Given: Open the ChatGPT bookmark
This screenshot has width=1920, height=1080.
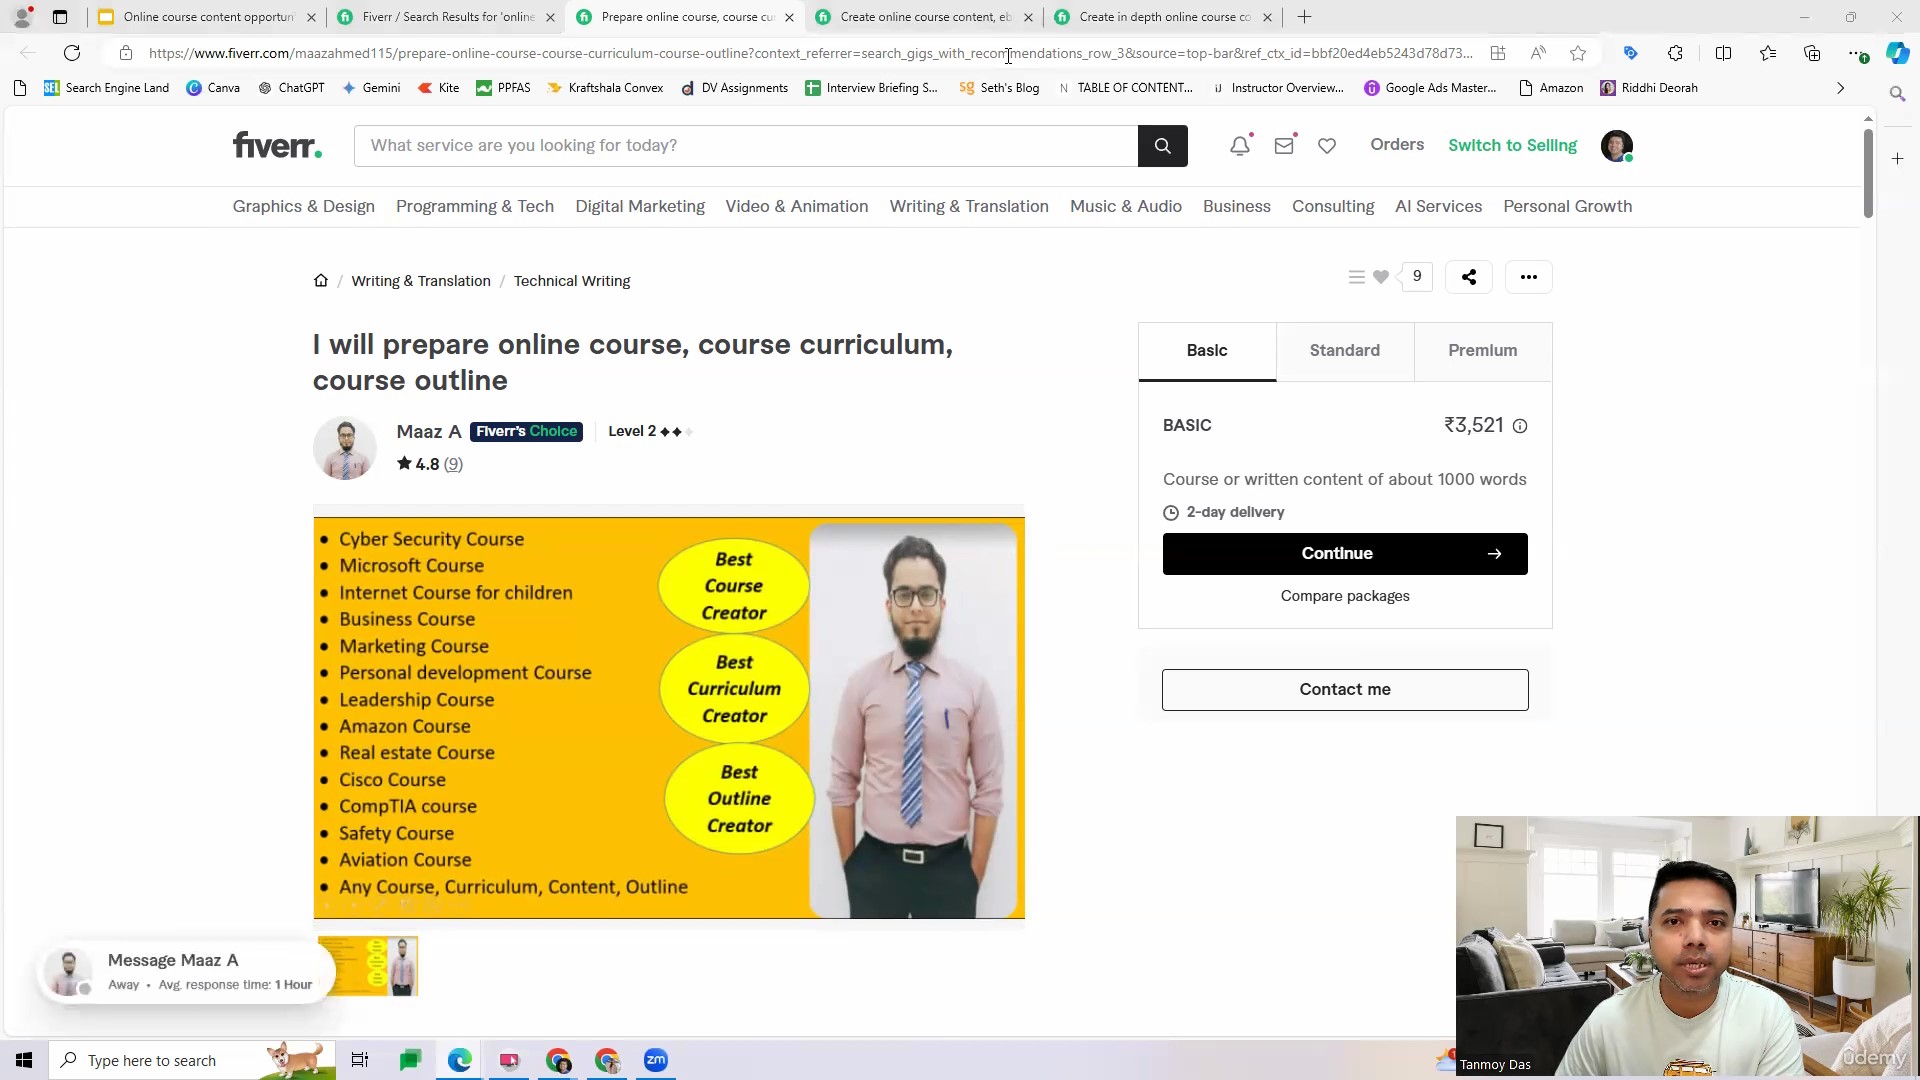Looking at the screenshot, I should point(291,88).
